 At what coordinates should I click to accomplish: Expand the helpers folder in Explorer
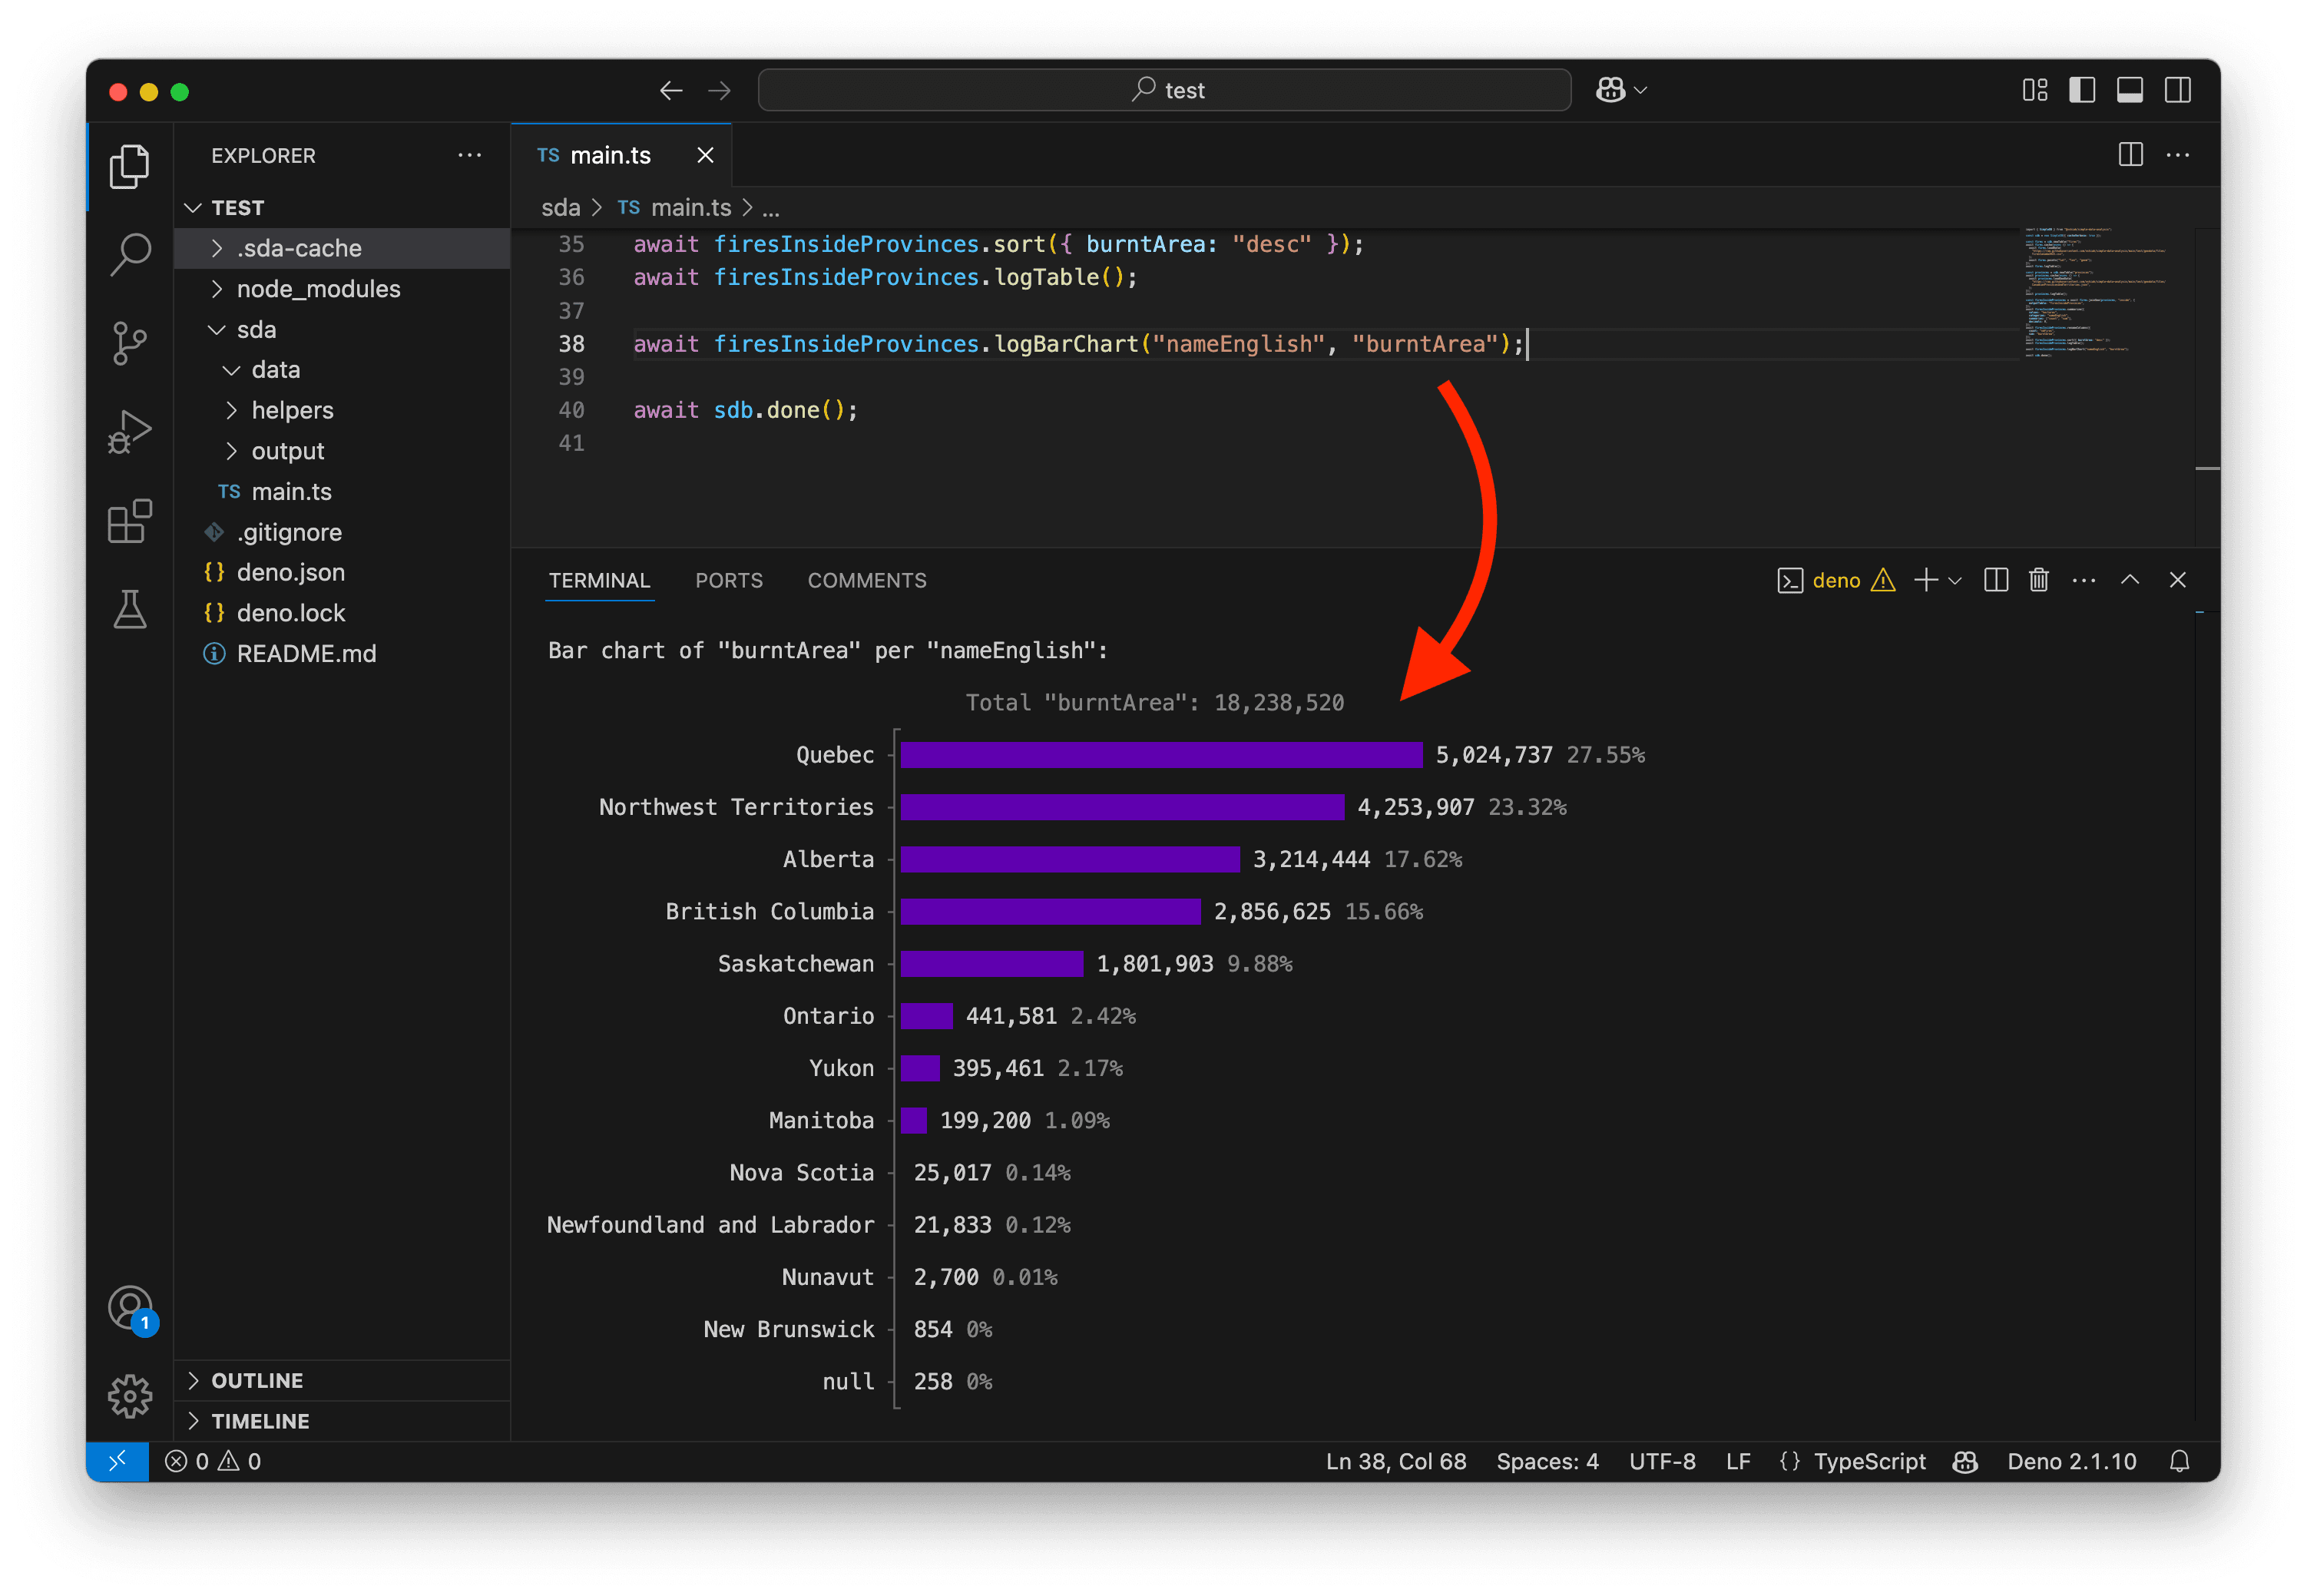(x=291, y=409)
